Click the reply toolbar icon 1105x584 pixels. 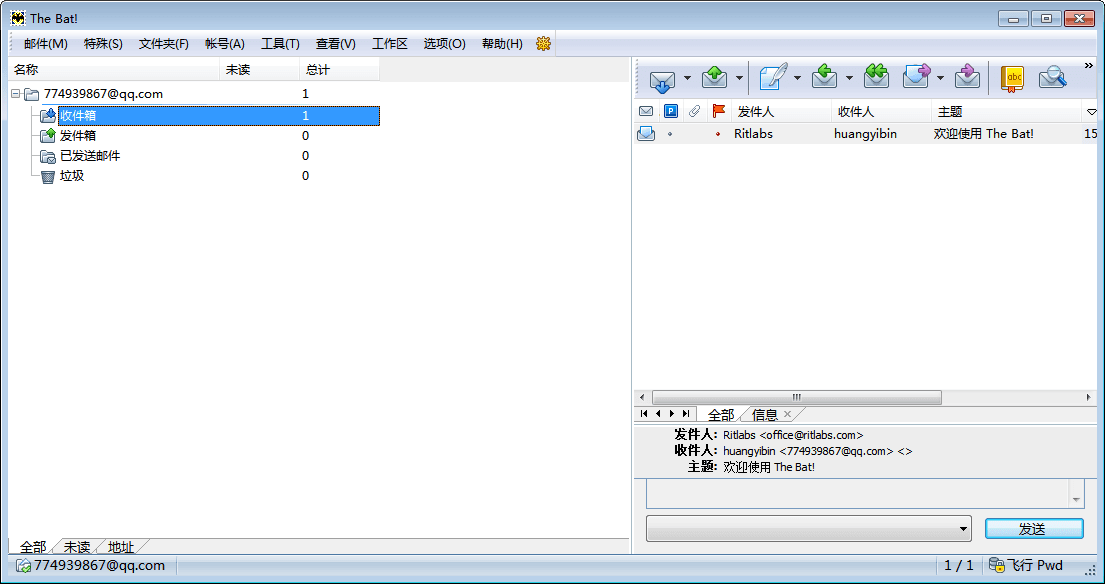pos(824,78)
